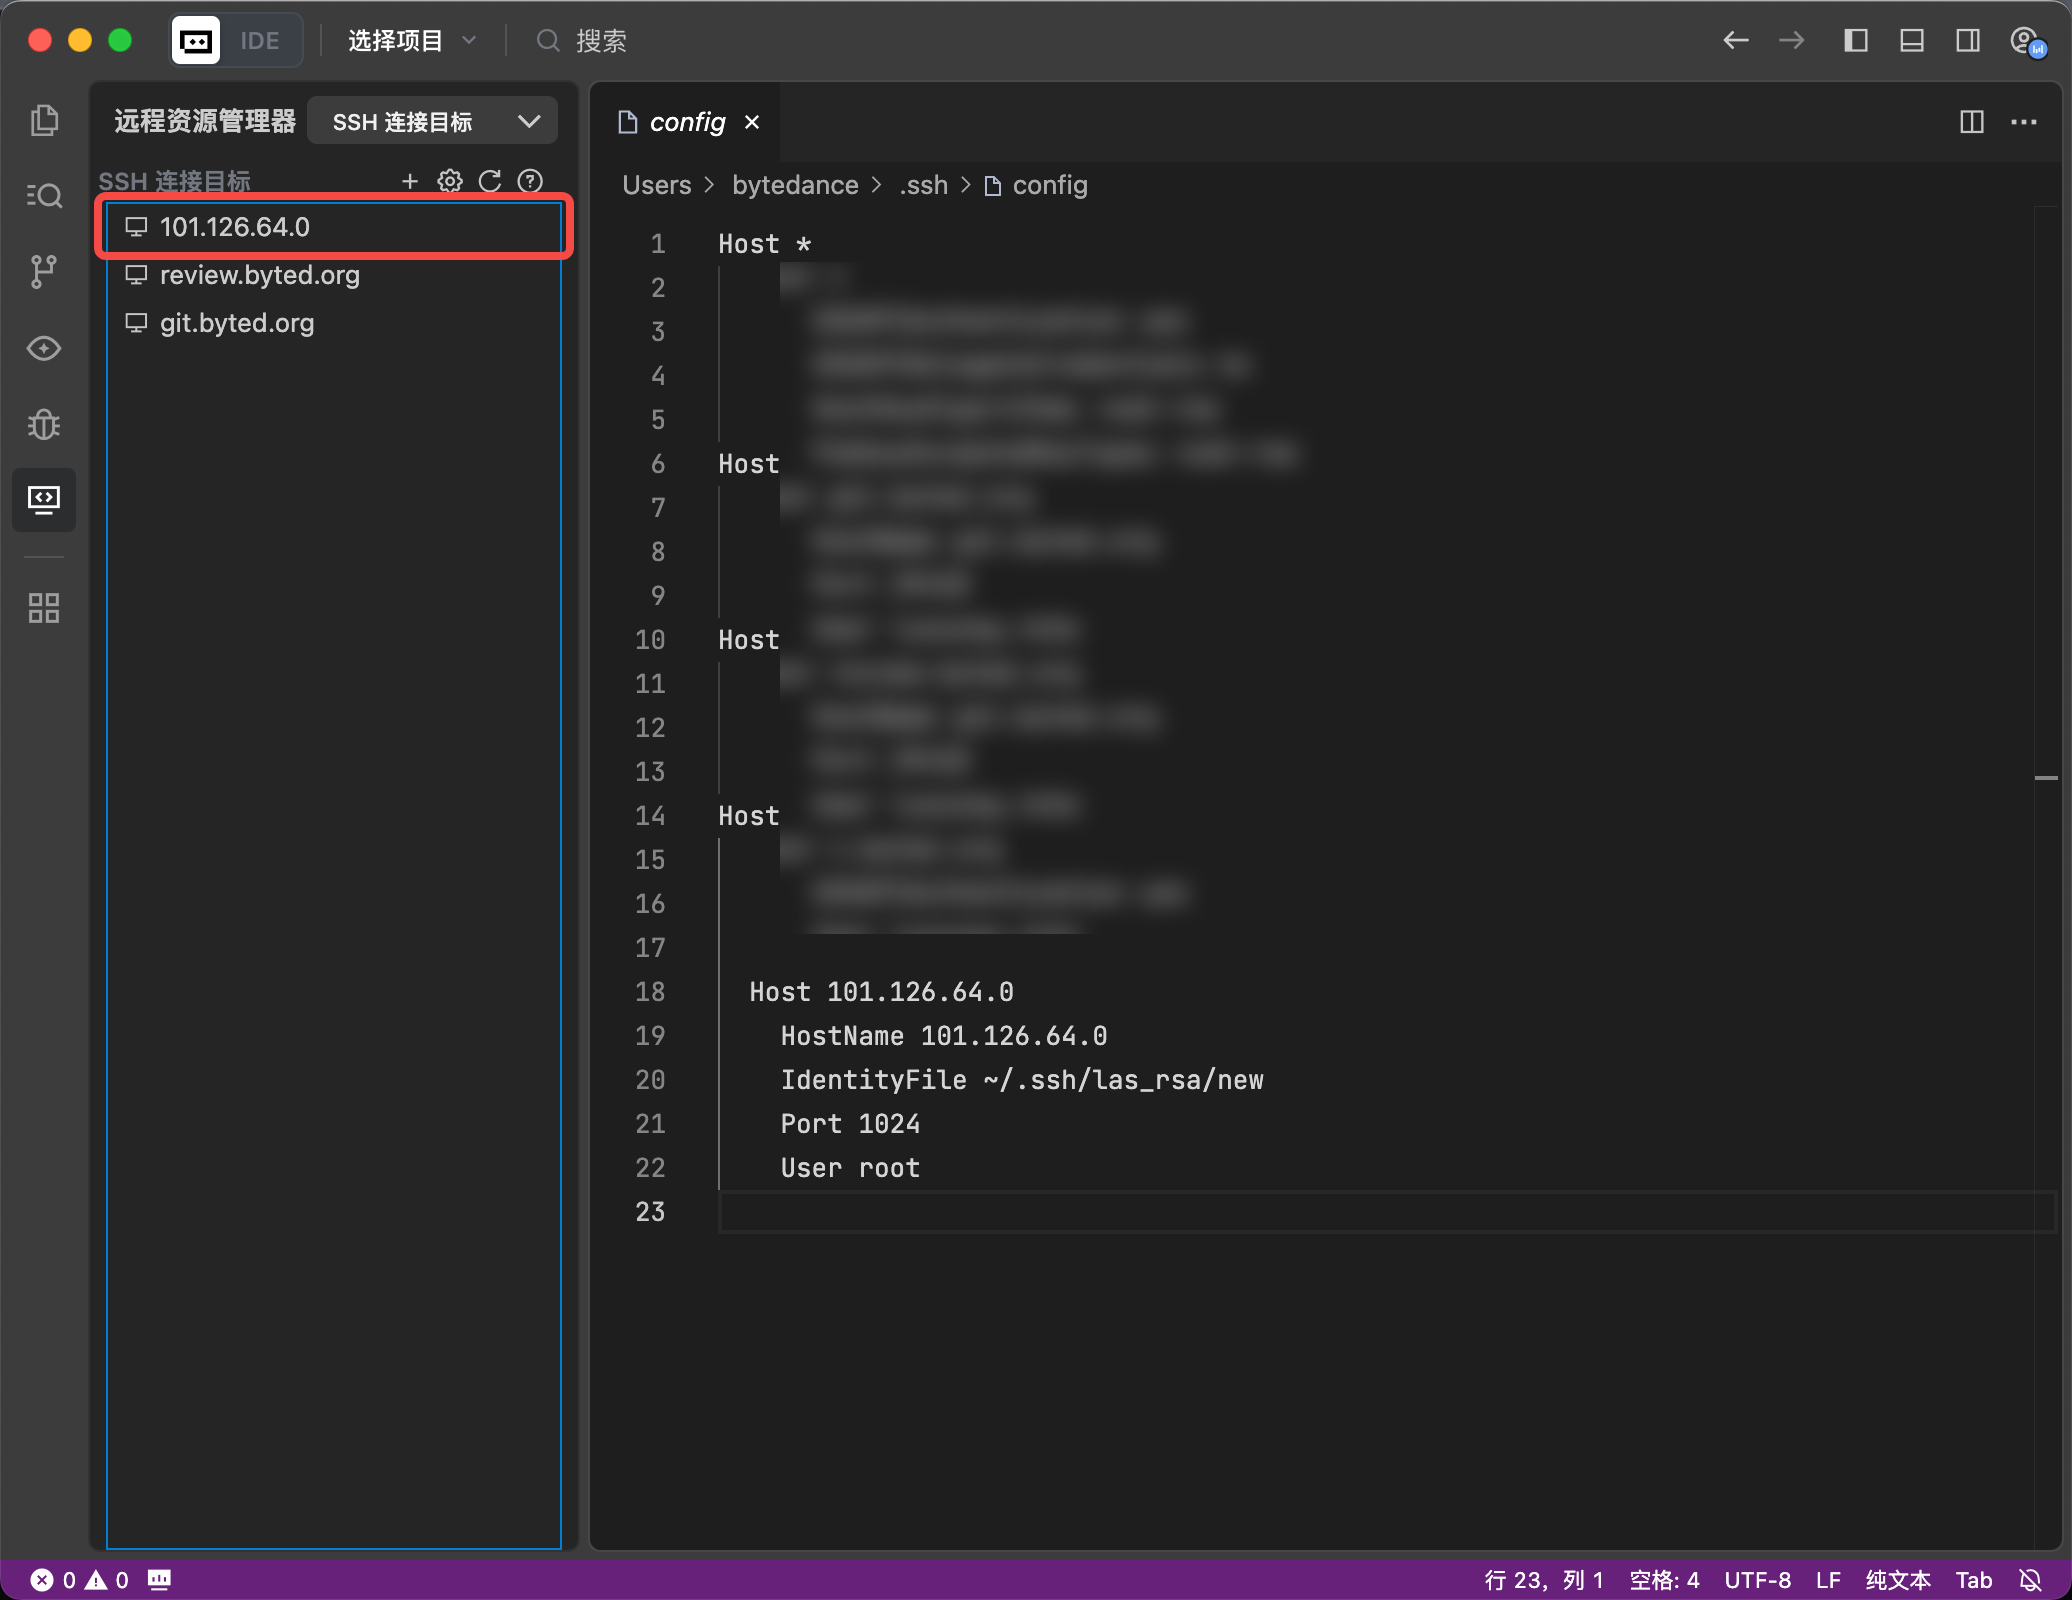Click UTF-8 encoding in status bar
Screen dimensions: 2072x1600
point(1757,1580)
